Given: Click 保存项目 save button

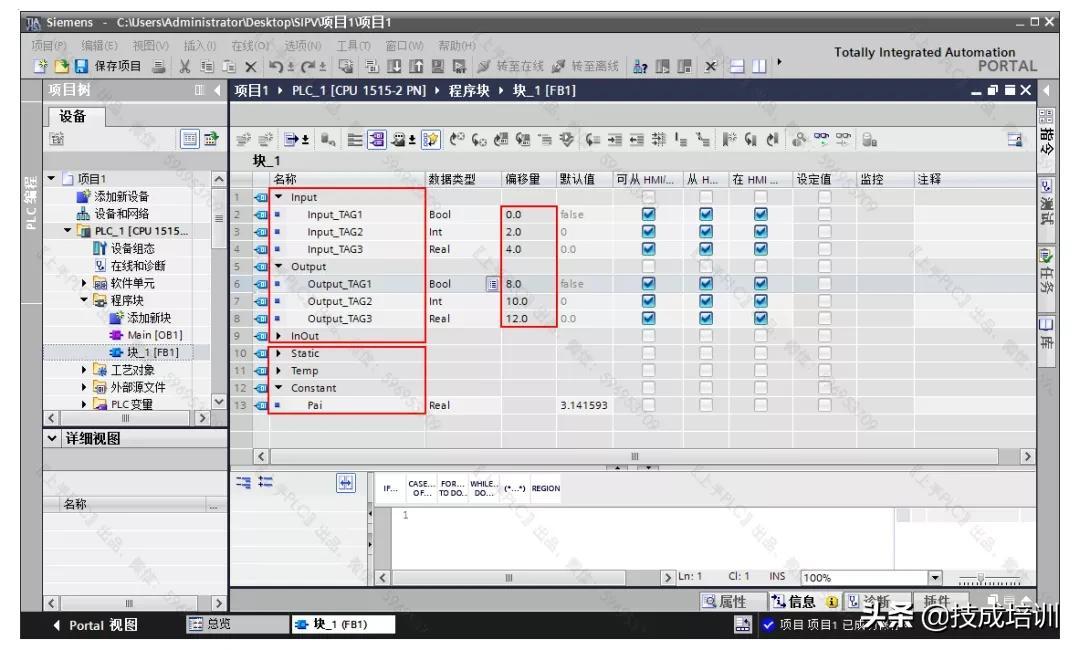Looking at the screenshot, I should [x=110, y=66].
